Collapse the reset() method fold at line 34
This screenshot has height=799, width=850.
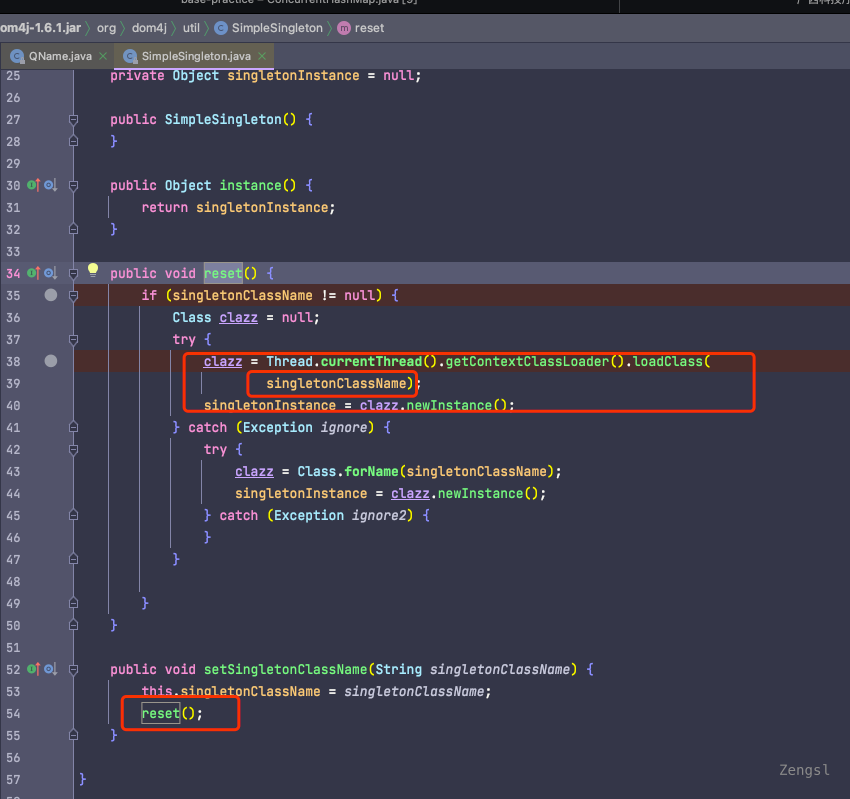[73, 273]
